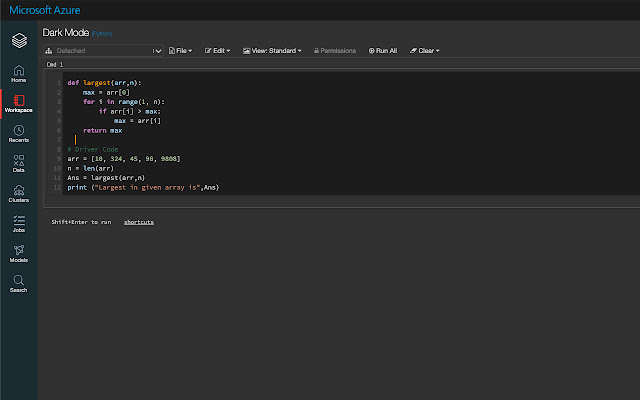Go to Home in sidebar

click(19, 74)
